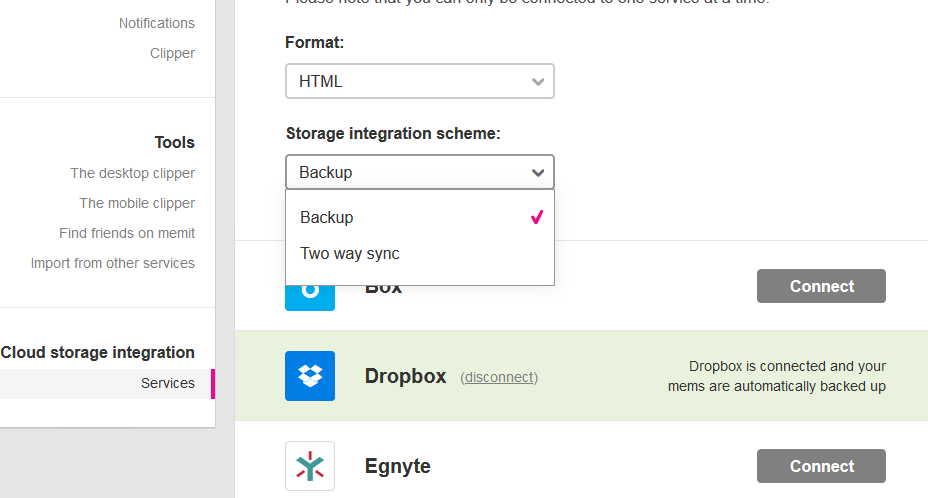The image size is (928, 498).
Task: Click the Box logo icon
Action: point(310,296)
